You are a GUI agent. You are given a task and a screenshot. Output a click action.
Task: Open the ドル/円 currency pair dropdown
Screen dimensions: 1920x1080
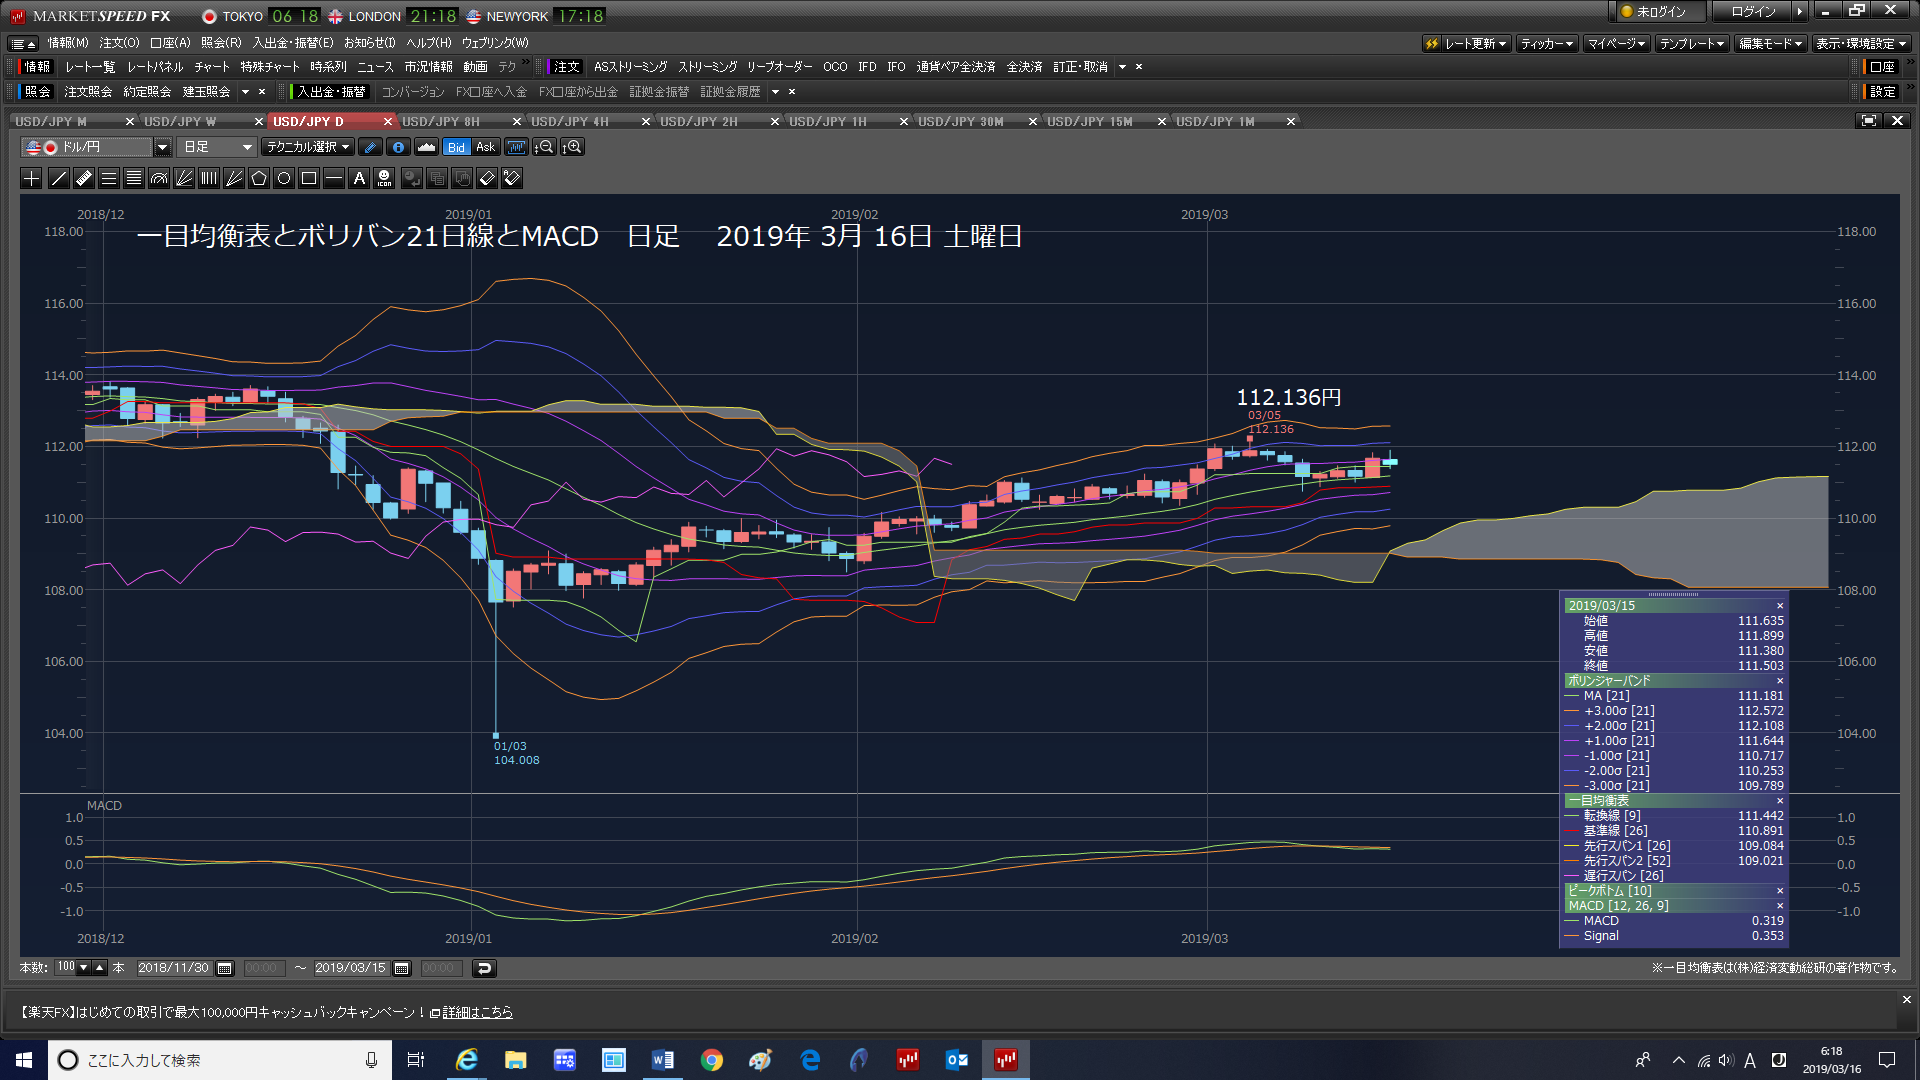161,147
